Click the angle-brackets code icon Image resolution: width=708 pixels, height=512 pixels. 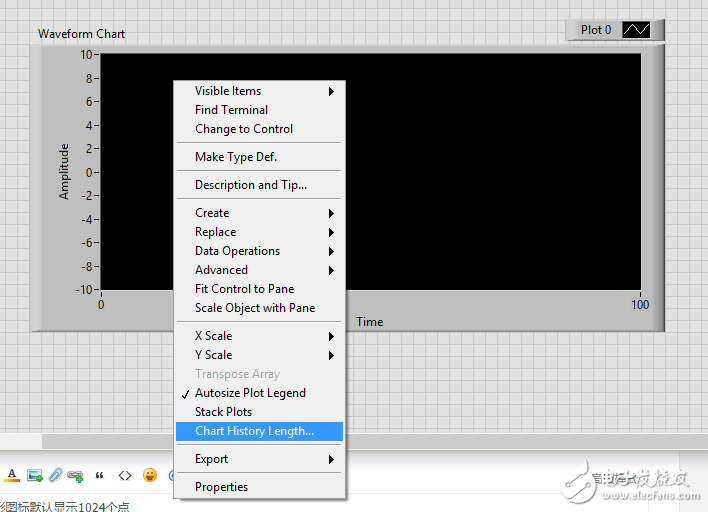pos(125,475)
